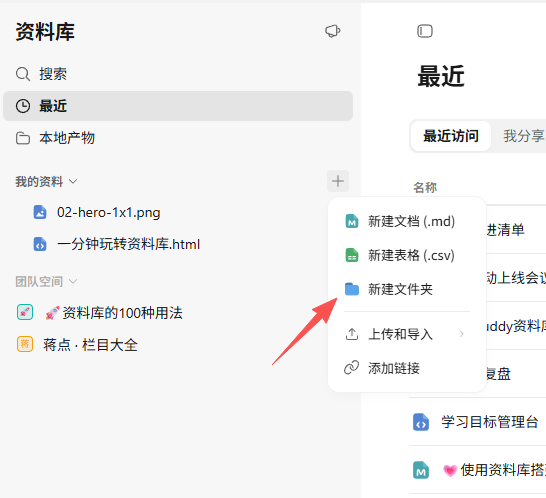
Task: Switch to the 最近访问 tab
Action: 451,136
